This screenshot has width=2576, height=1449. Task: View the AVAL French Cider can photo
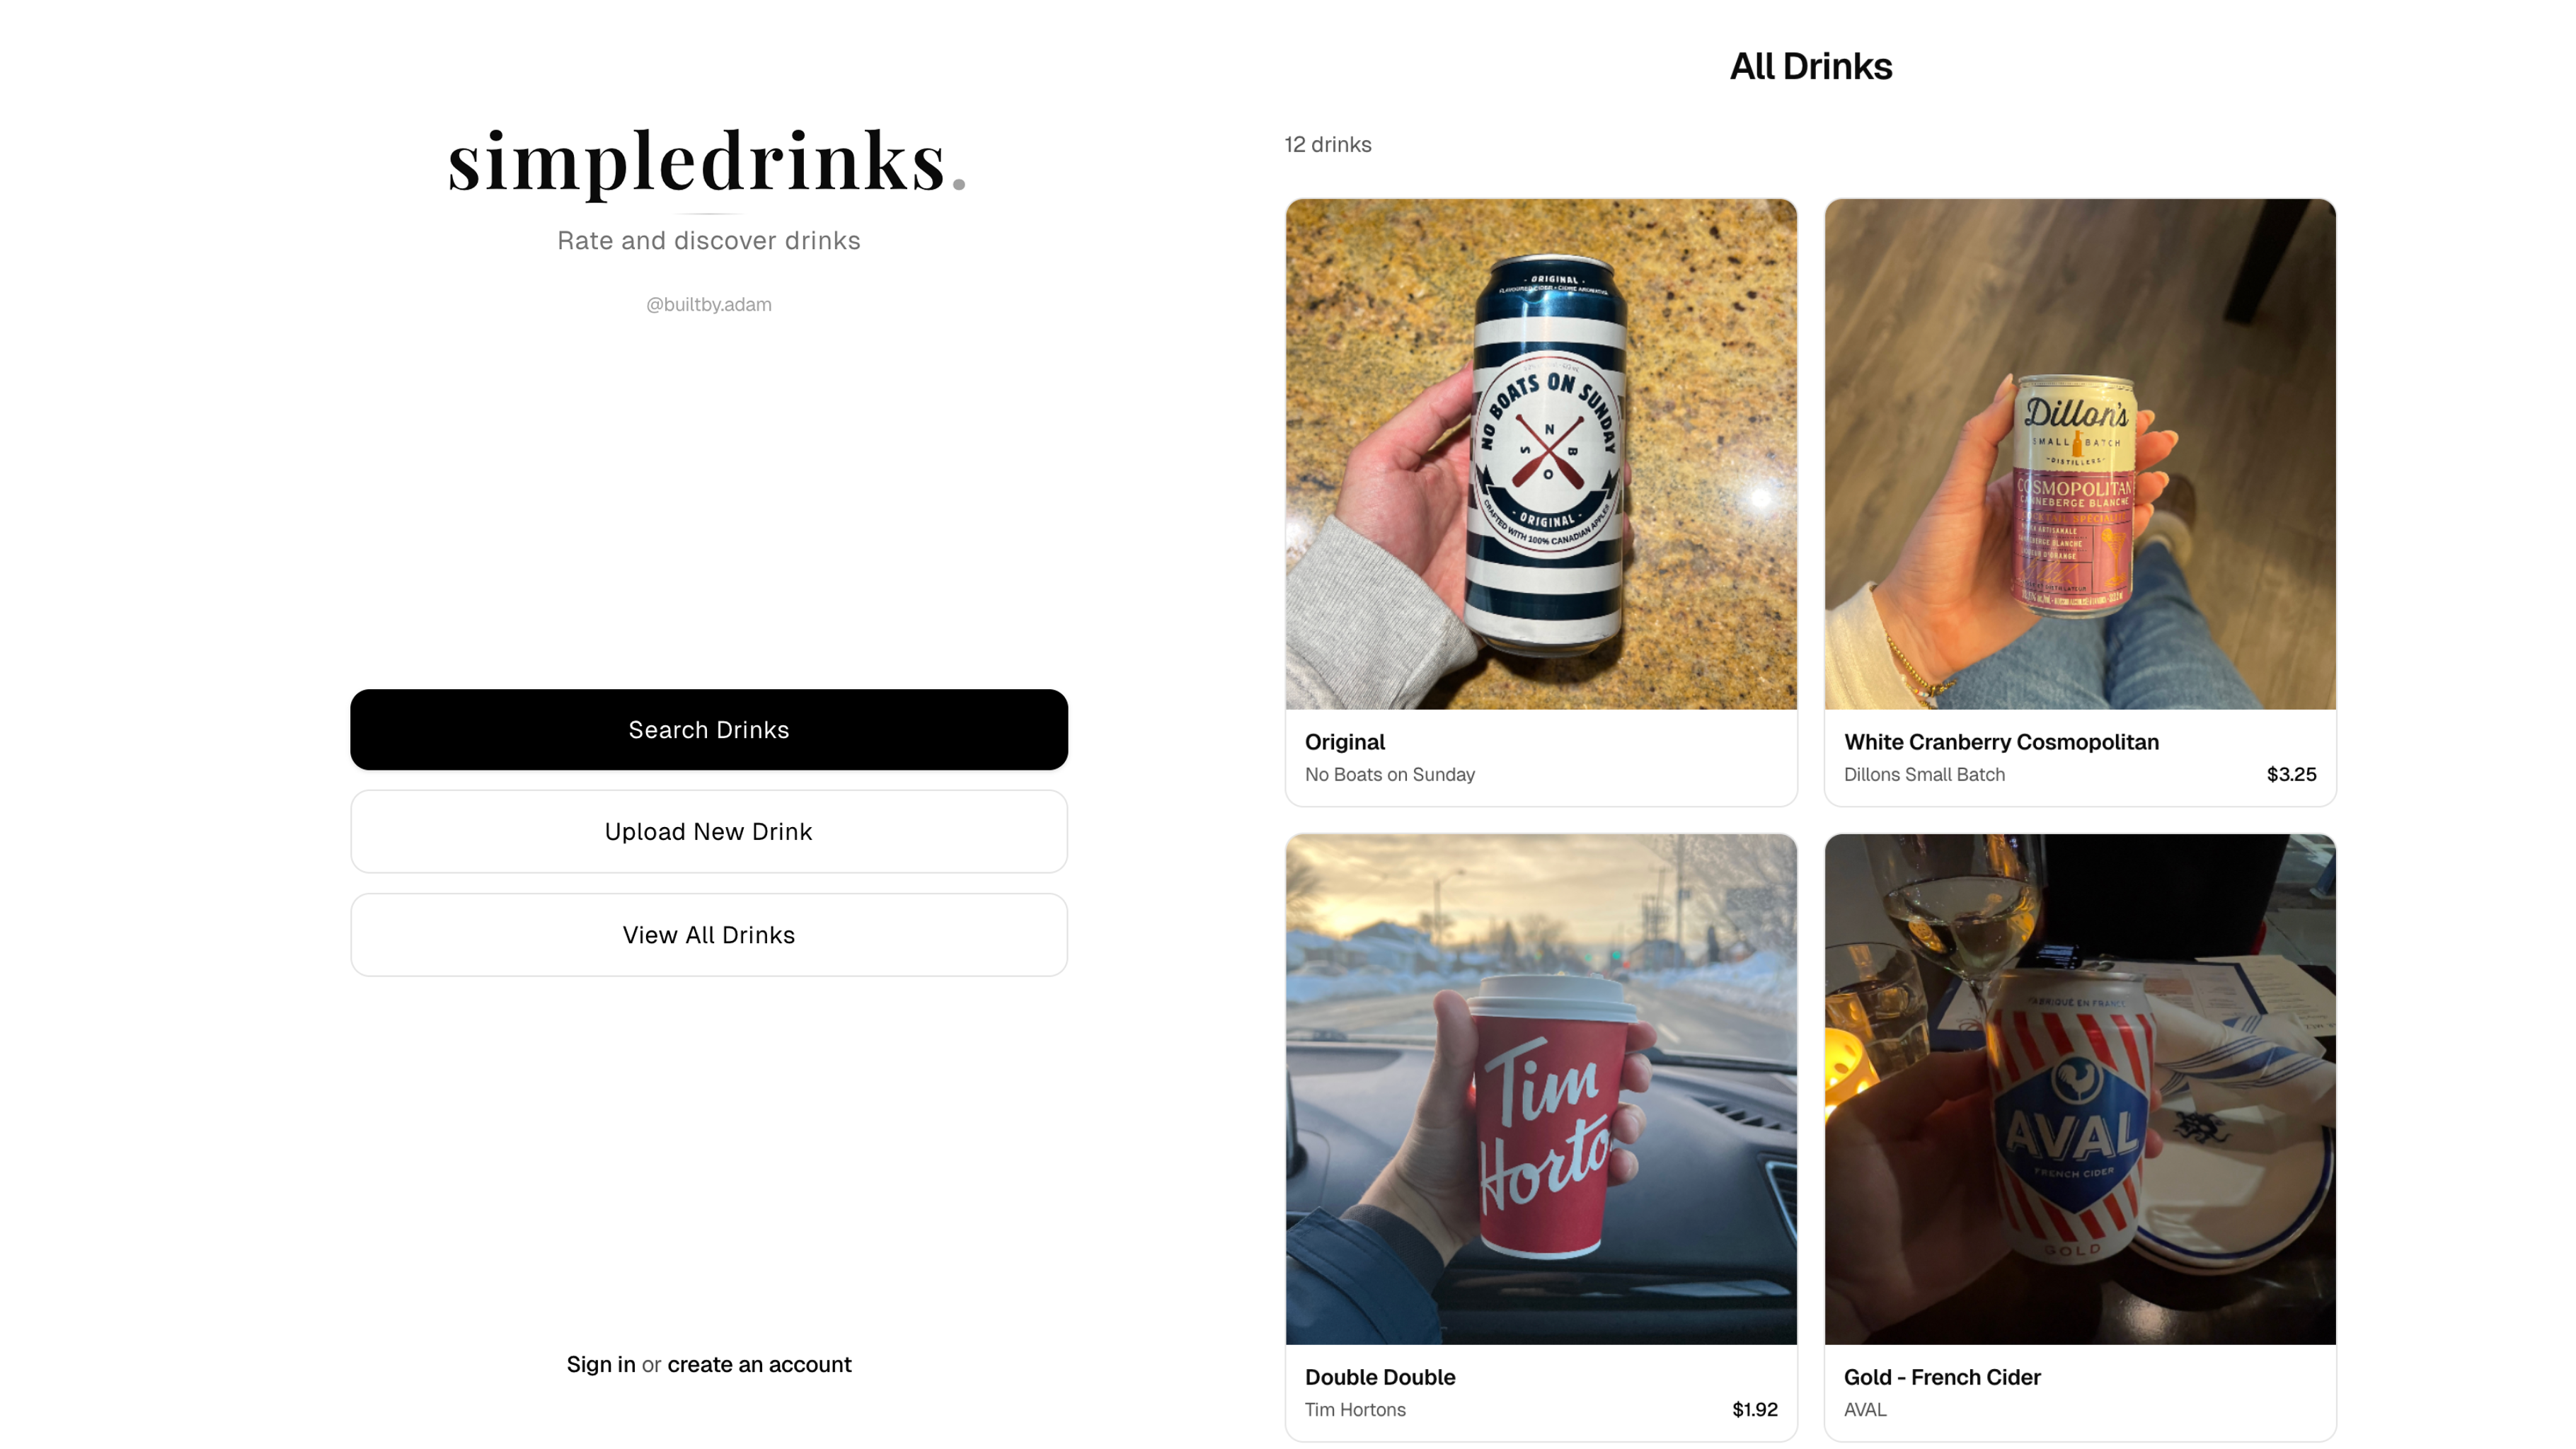(x=2080, y=1089)
